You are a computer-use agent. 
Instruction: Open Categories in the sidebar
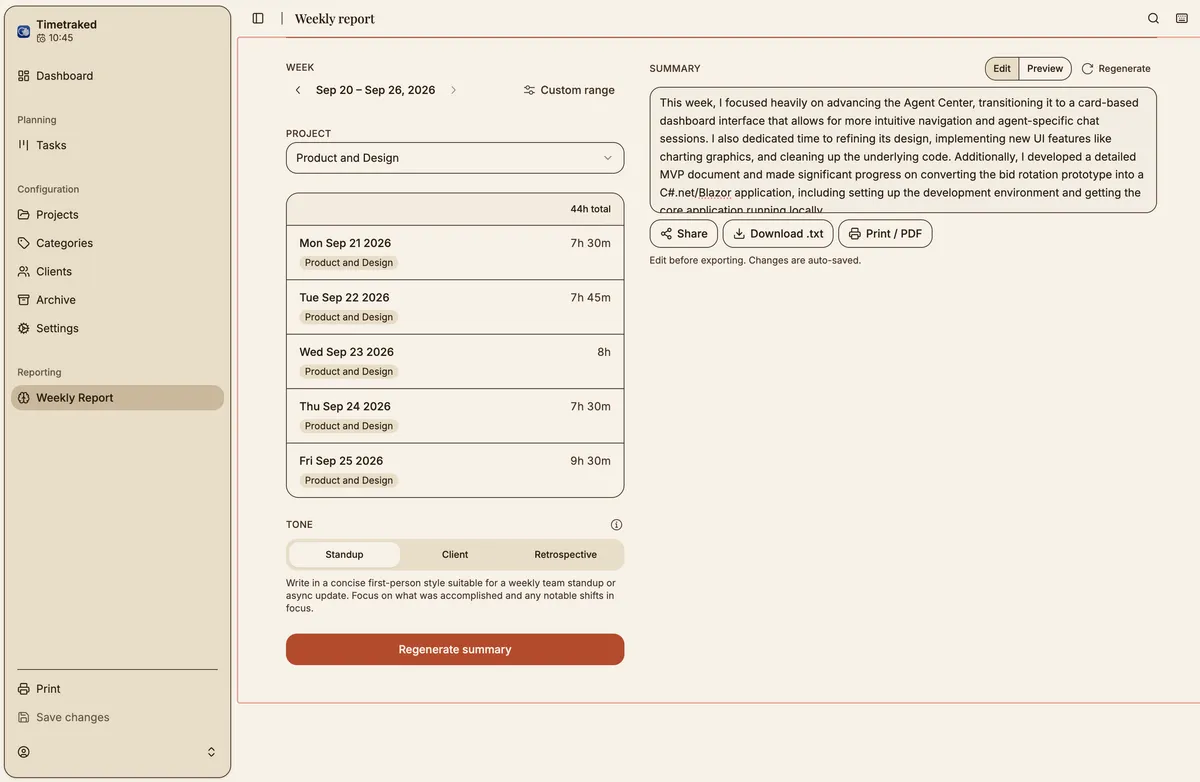pyautogui.click(x=117, y=243)
